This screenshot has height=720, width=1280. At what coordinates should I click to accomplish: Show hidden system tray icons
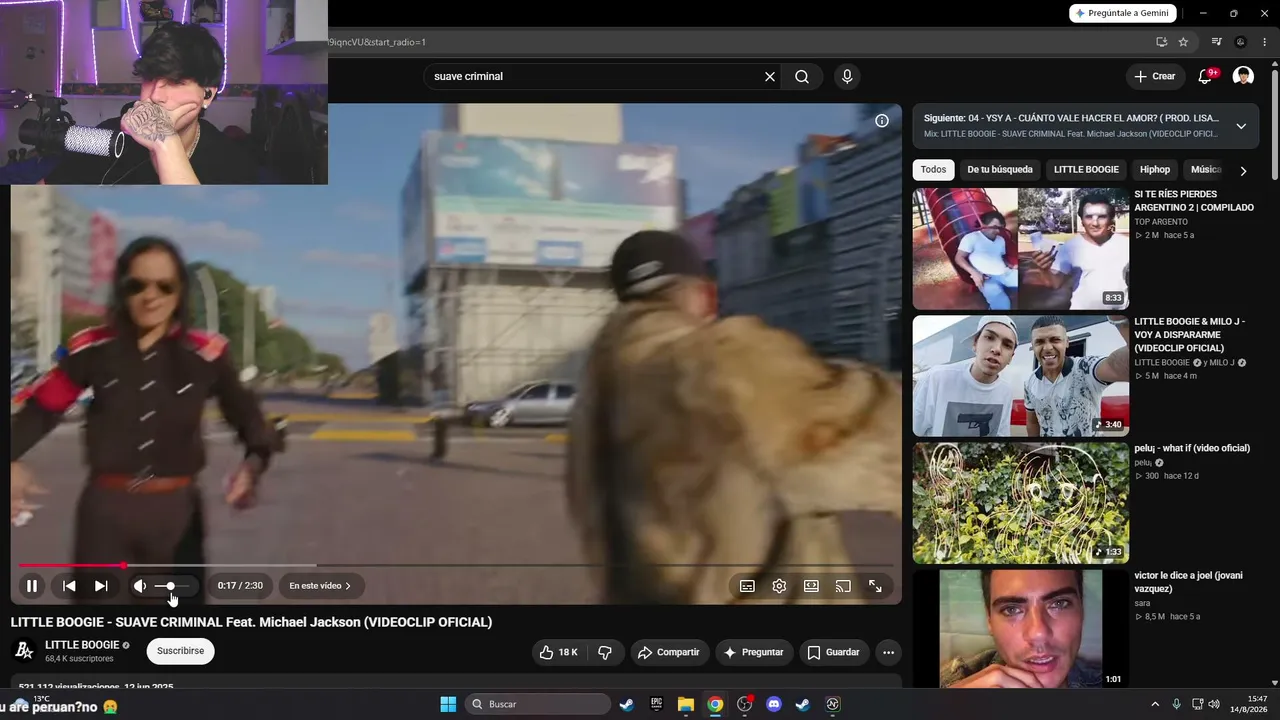pos(1155,704)
